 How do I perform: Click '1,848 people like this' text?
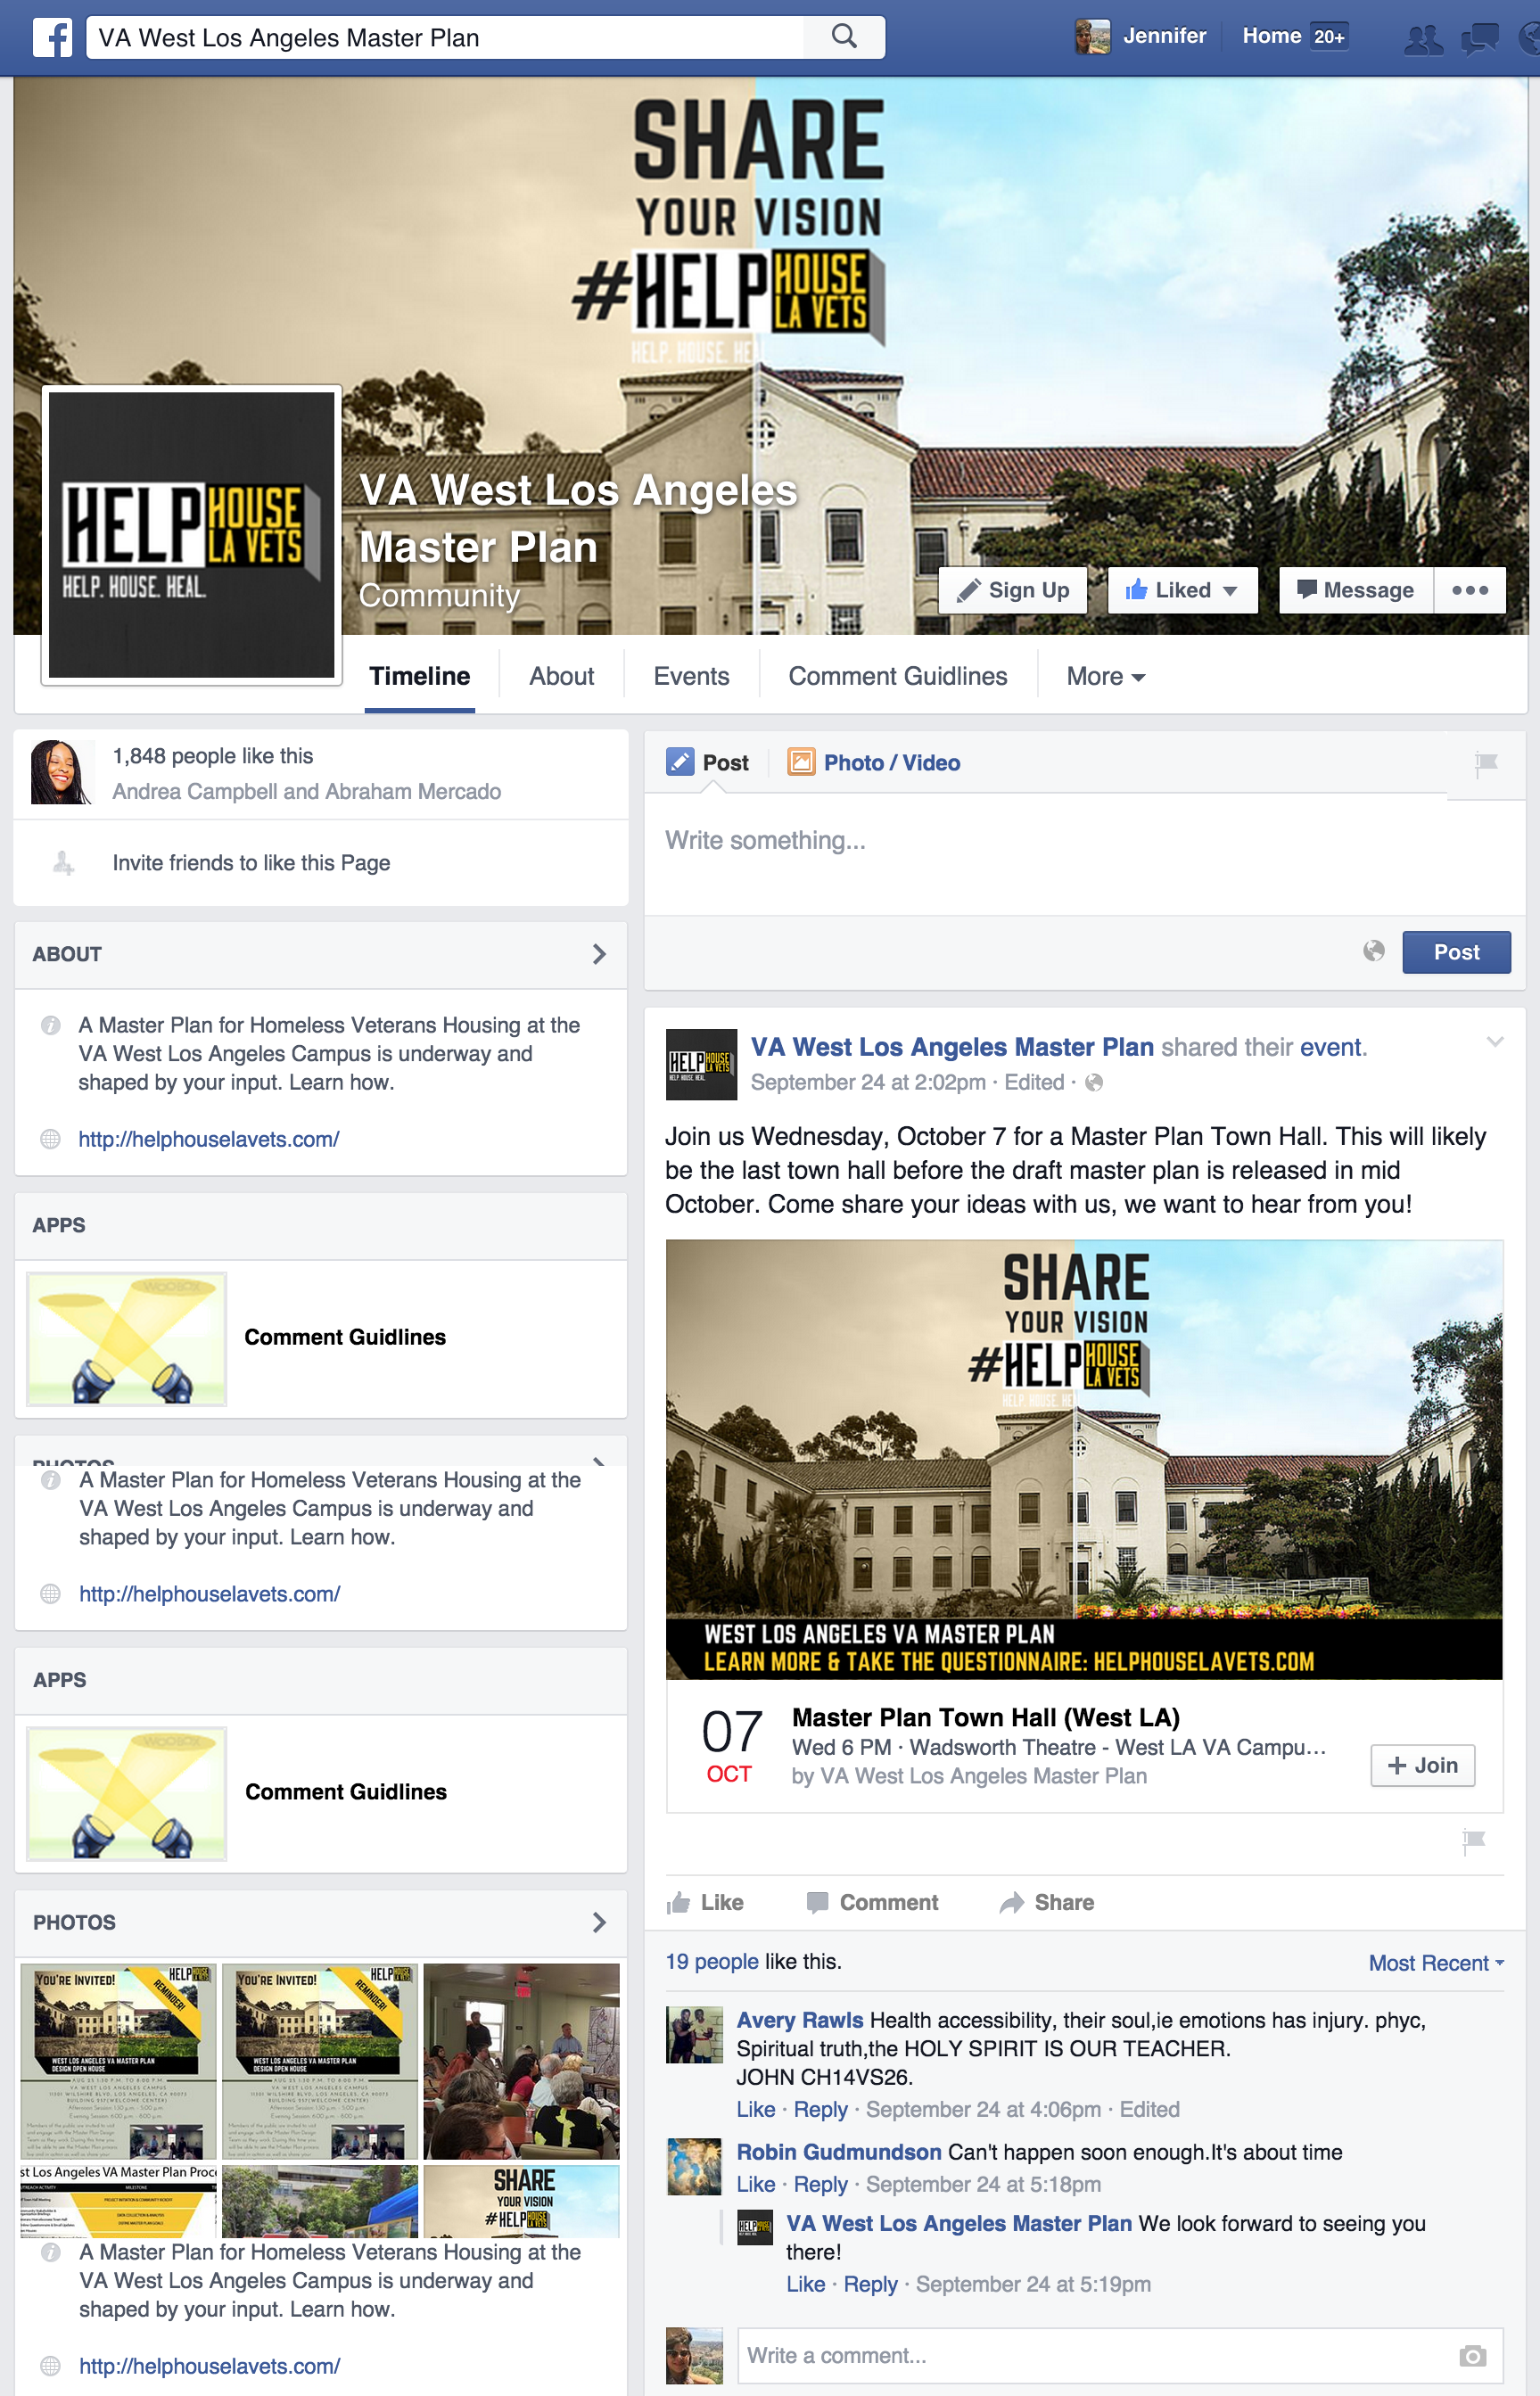(213, 756)
